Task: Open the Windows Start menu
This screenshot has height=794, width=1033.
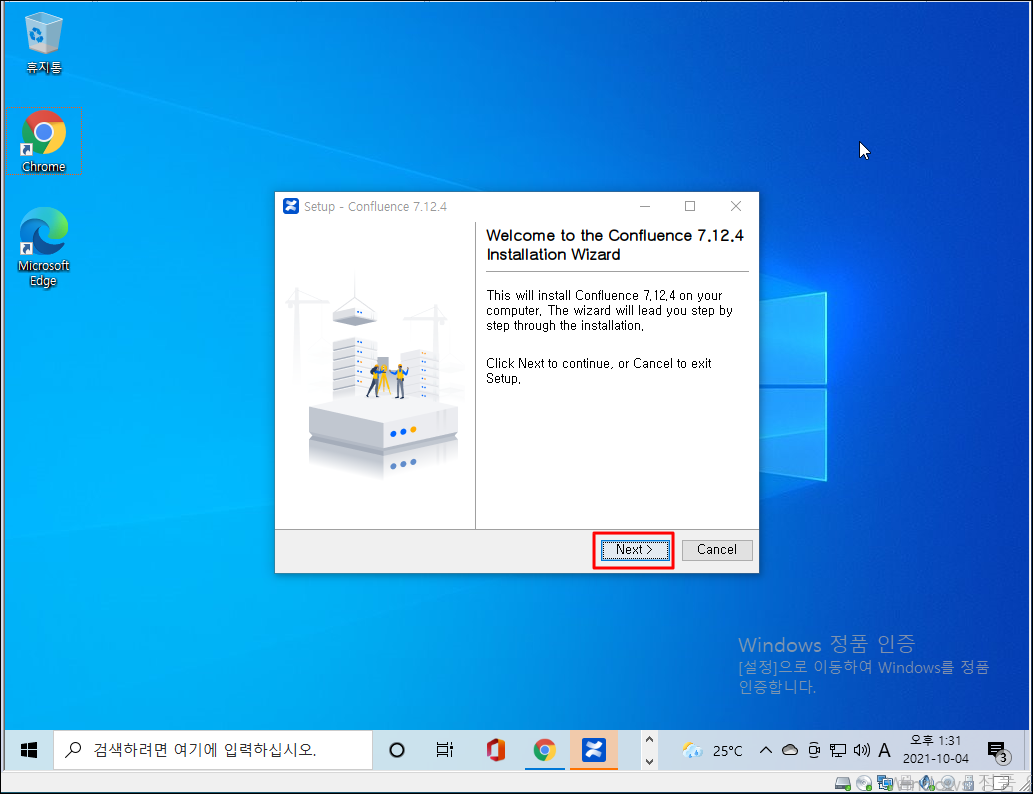Action: coord(29,750)
